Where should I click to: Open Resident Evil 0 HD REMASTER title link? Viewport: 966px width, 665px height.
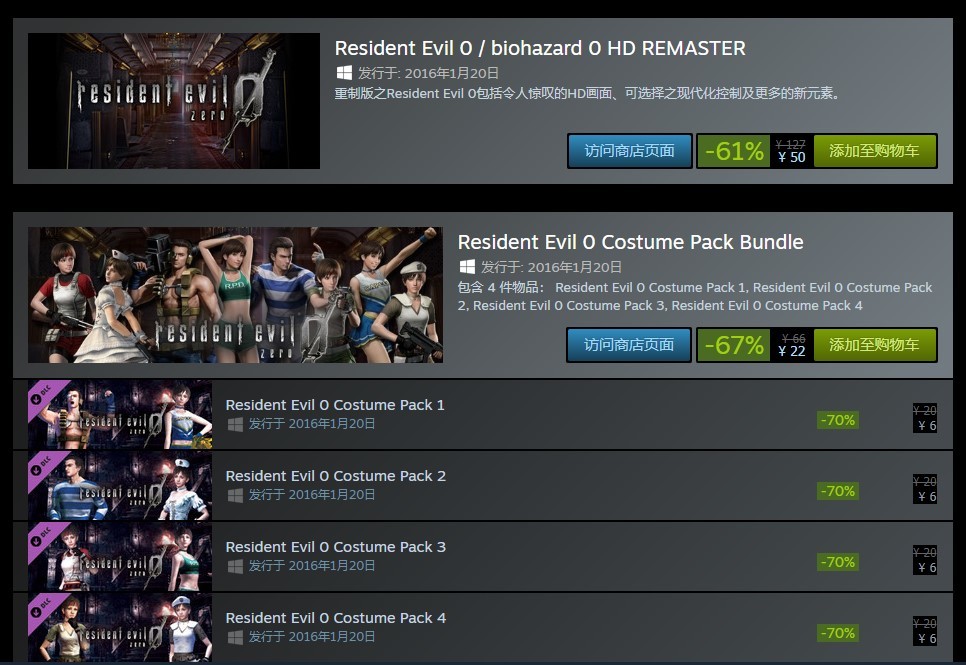pos(540,48)
